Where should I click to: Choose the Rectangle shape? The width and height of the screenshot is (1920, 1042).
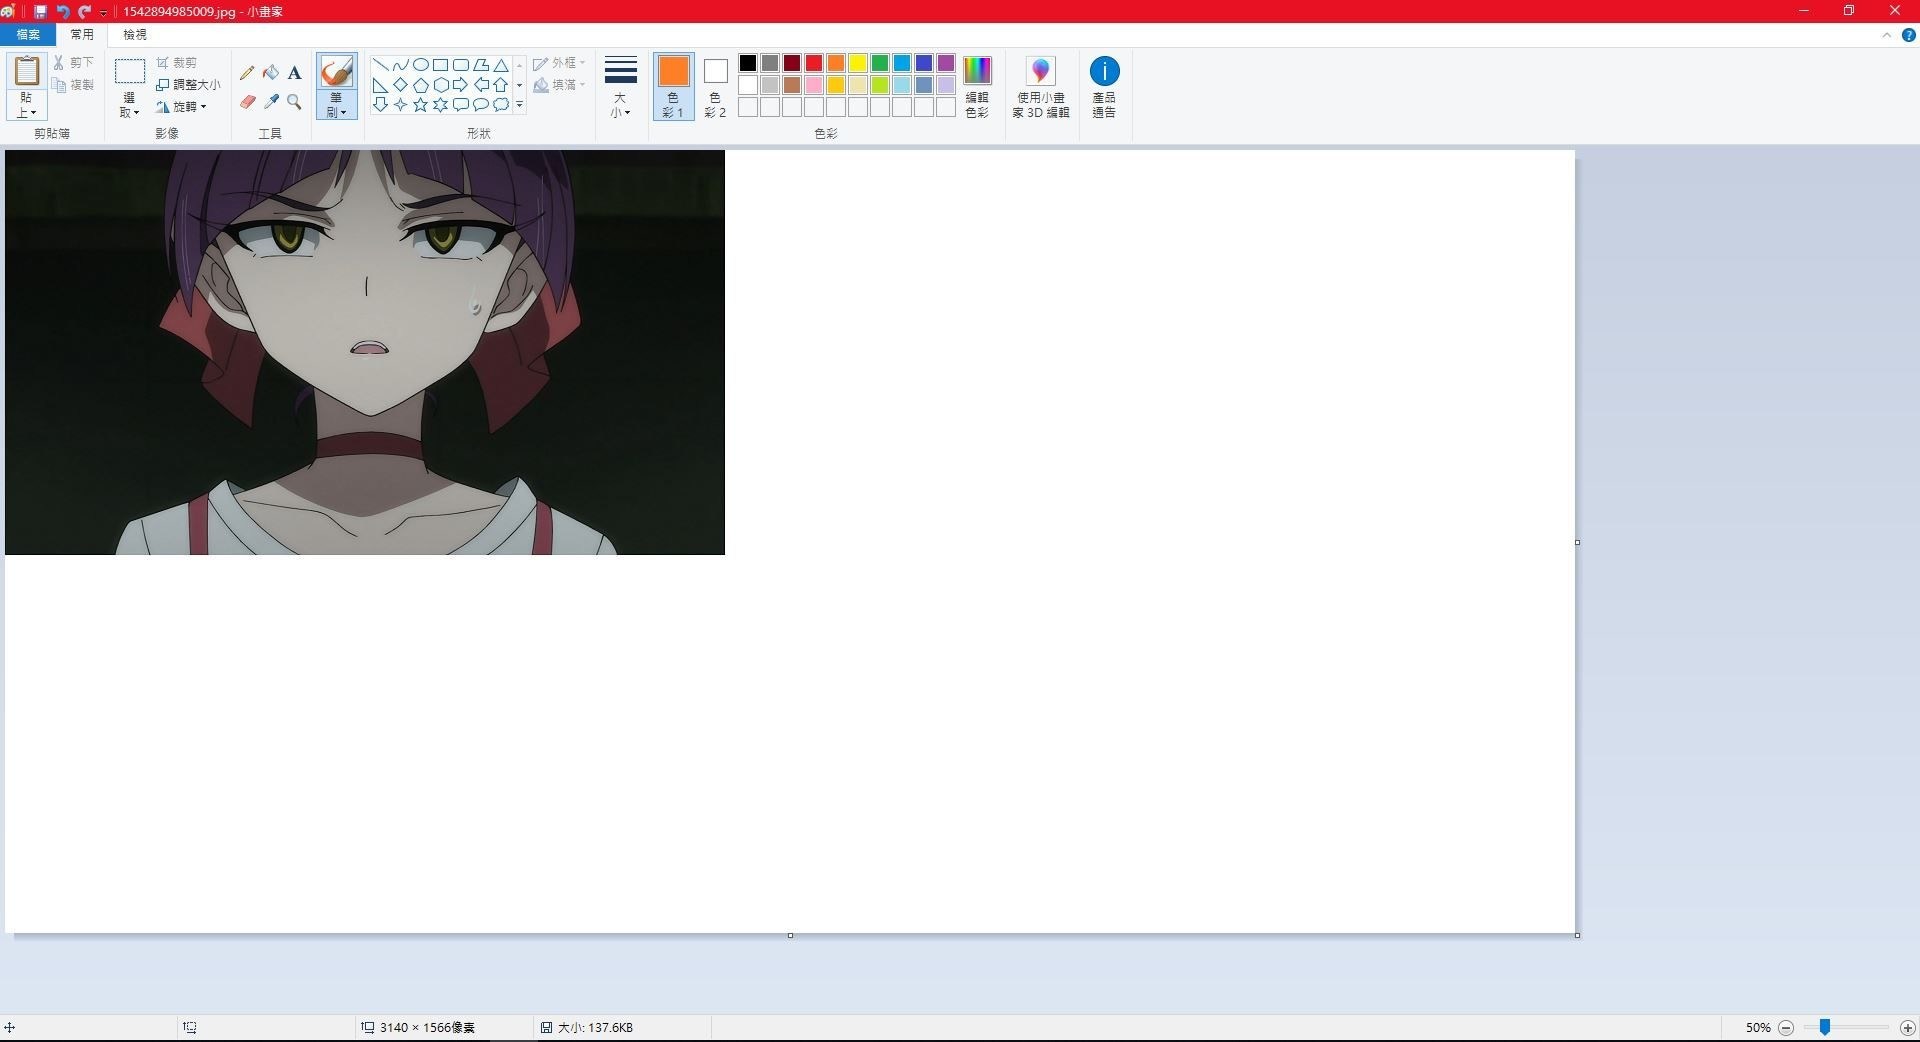[440, 65]
